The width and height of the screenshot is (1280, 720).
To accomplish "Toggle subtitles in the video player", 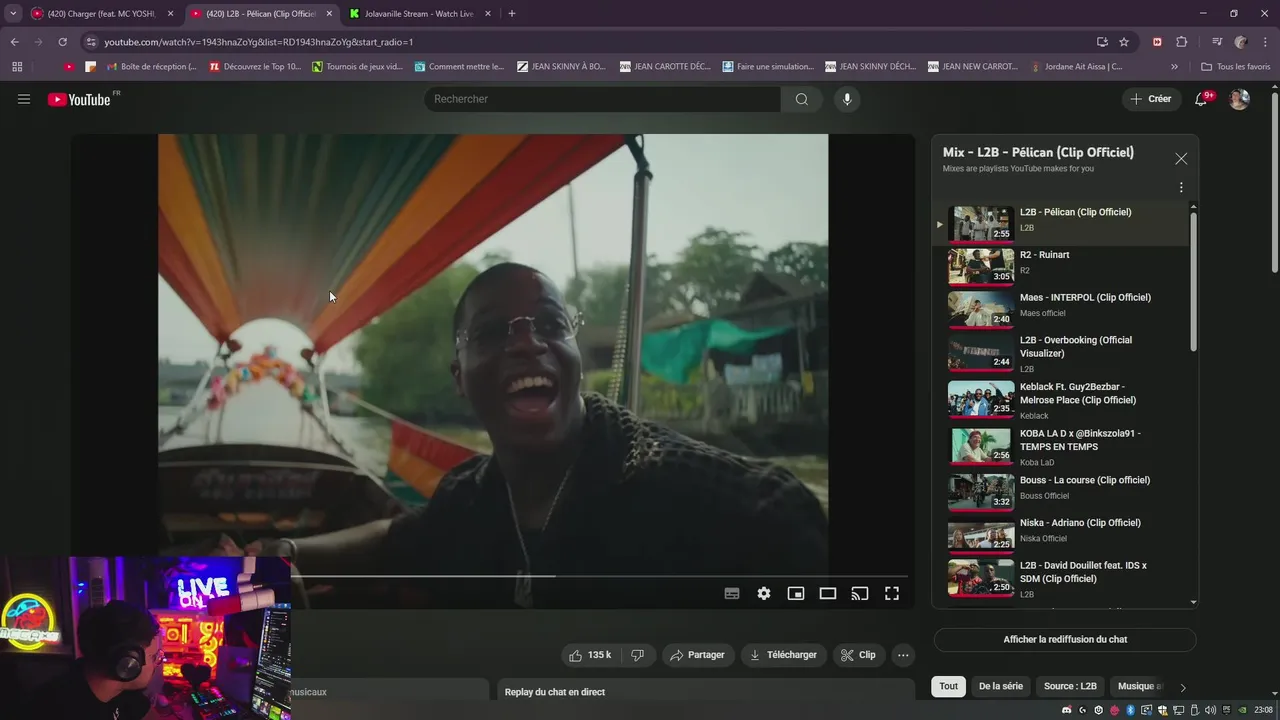I will pyautogui.click(x=732, y=593).
